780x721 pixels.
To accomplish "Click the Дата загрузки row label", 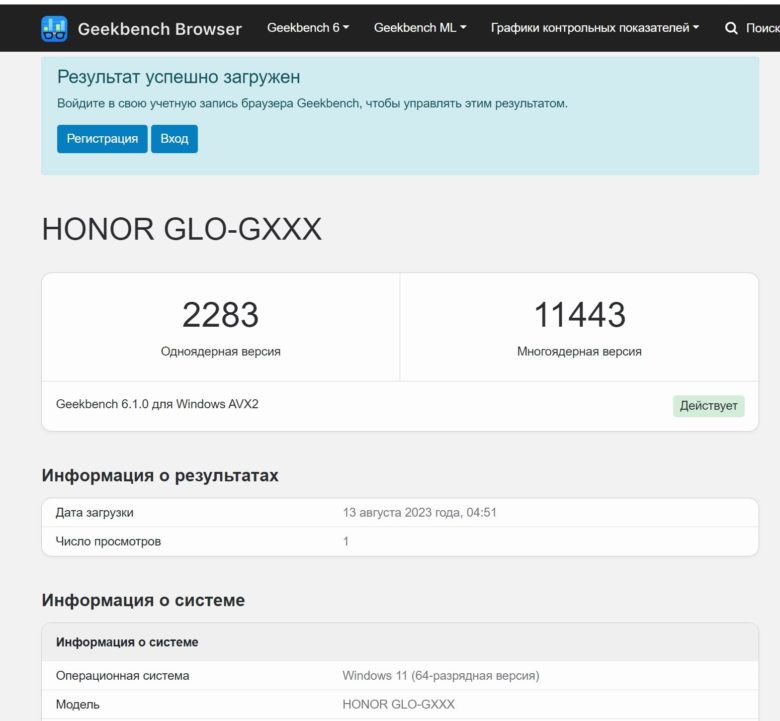I will 95,513.
